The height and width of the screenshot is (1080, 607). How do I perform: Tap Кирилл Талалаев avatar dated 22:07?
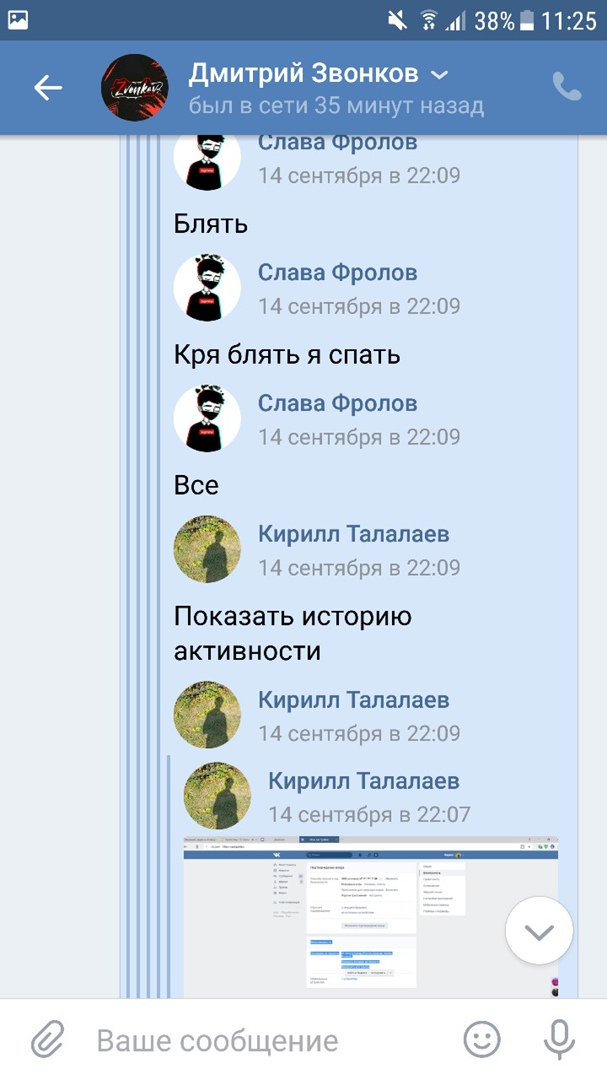(x=217, y=796)
